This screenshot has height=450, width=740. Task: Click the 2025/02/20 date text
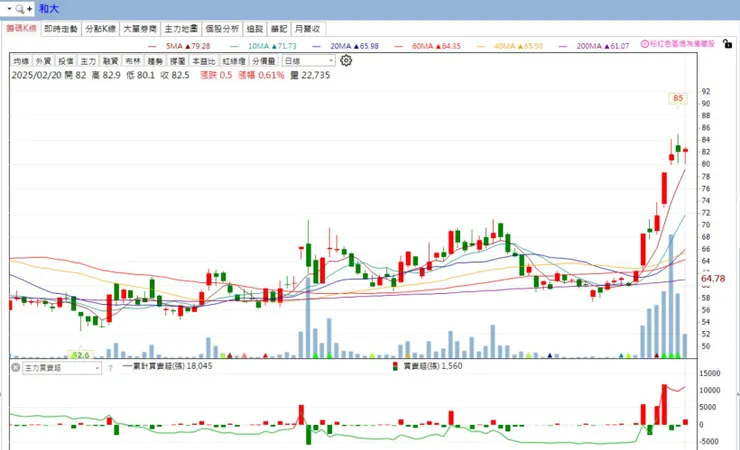click(x=37, y=75)
